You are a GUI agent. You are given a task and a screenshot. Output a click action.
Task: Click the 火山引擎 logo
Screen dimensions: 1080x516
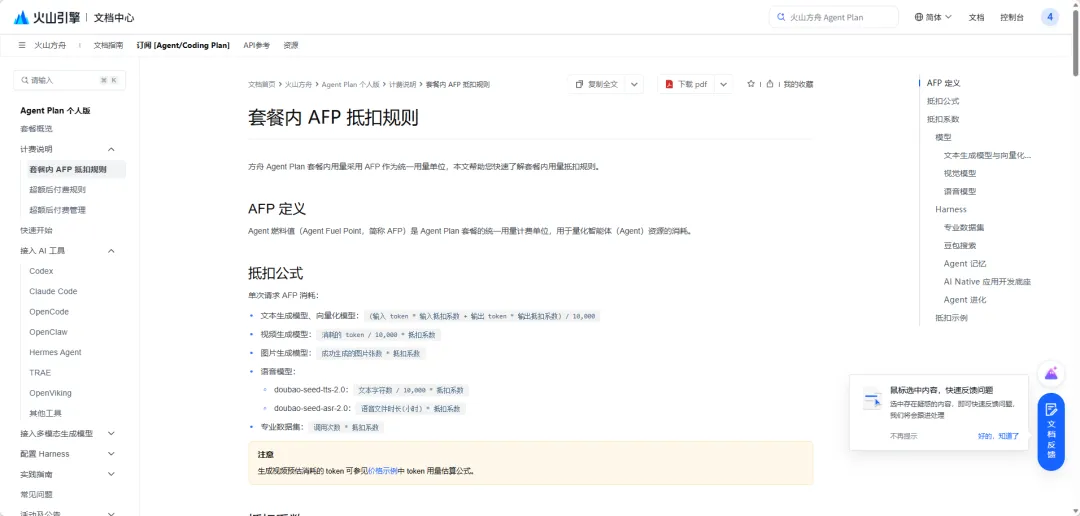click(x=46, y=17)
